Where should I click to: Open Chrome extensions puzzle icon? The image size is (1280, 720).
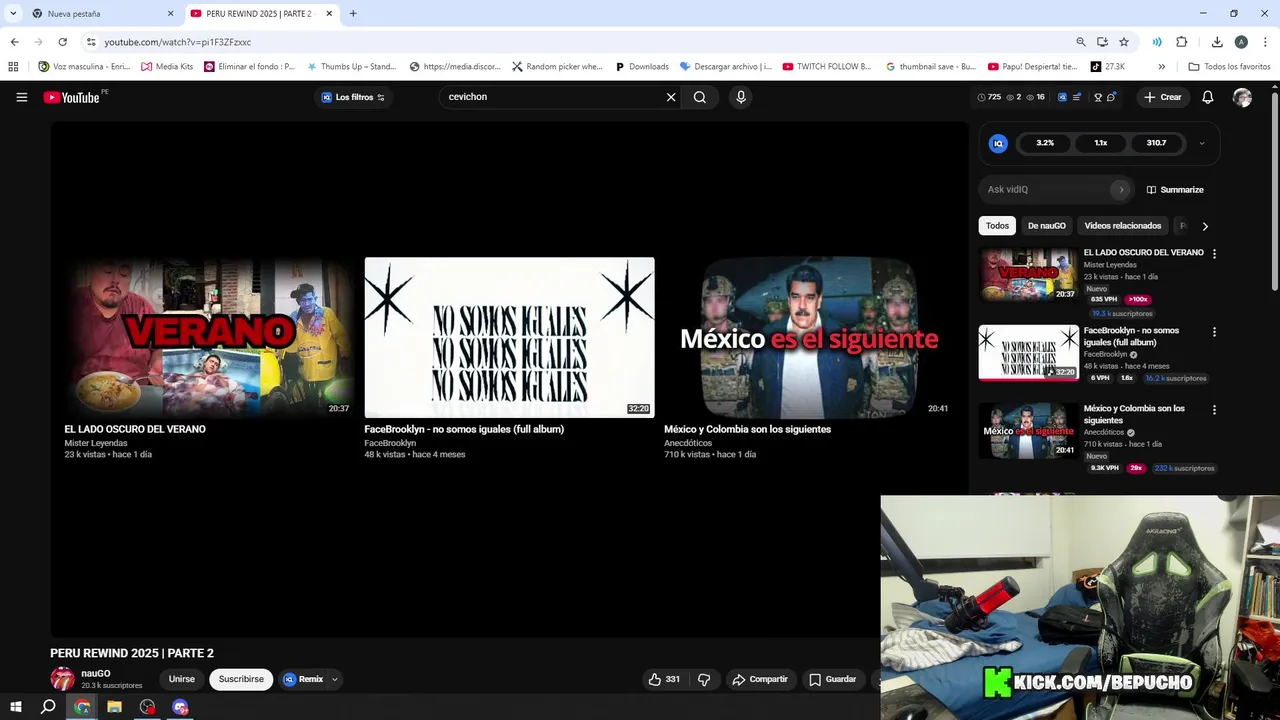1181,42
